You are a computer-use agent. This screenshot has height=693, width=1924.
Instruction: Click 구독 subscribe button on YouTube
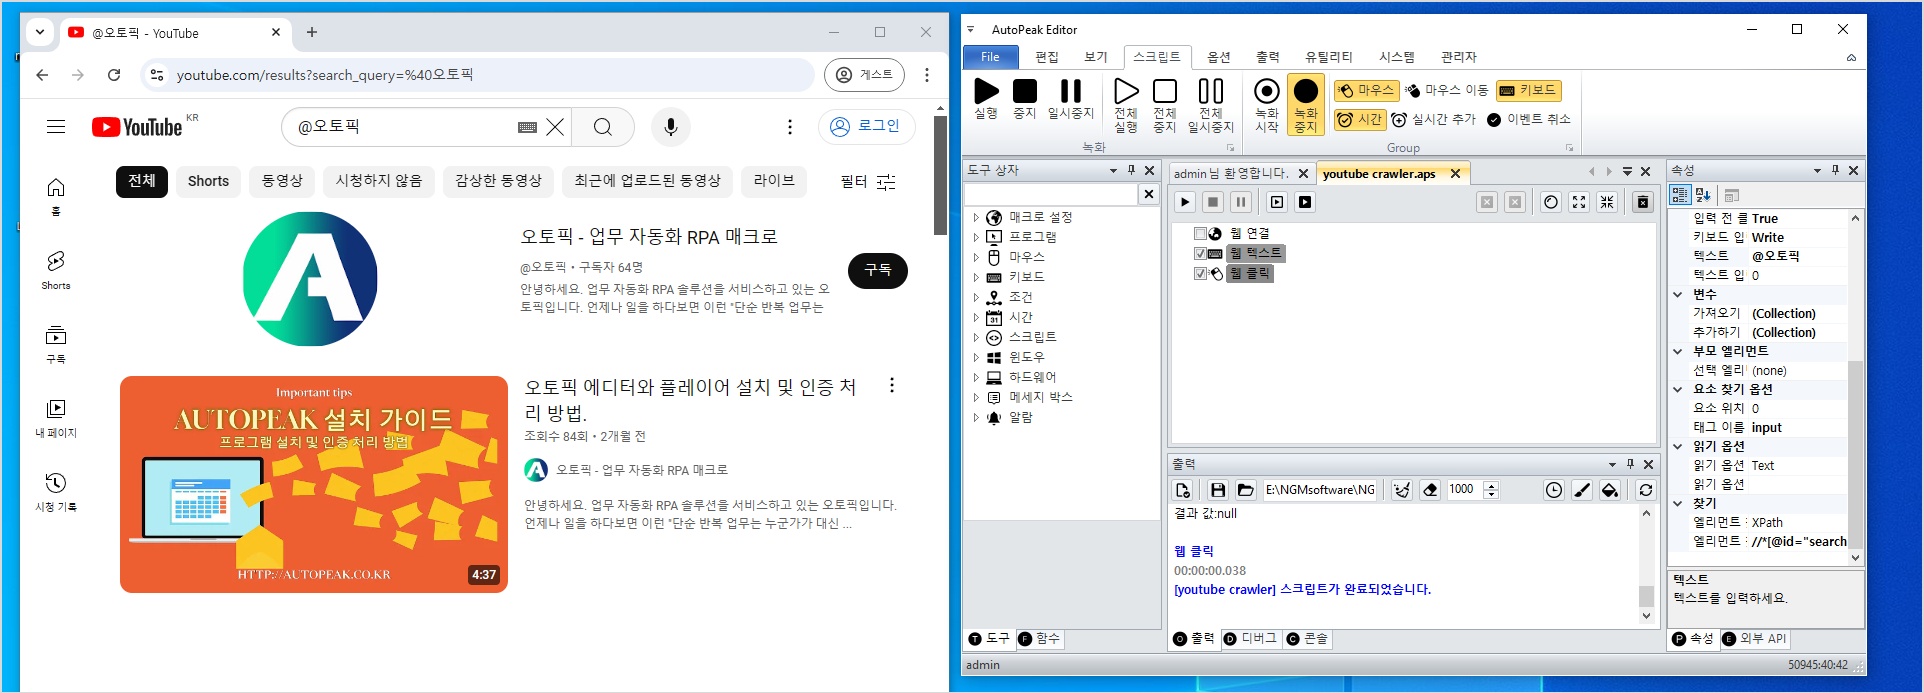(878, 270)
